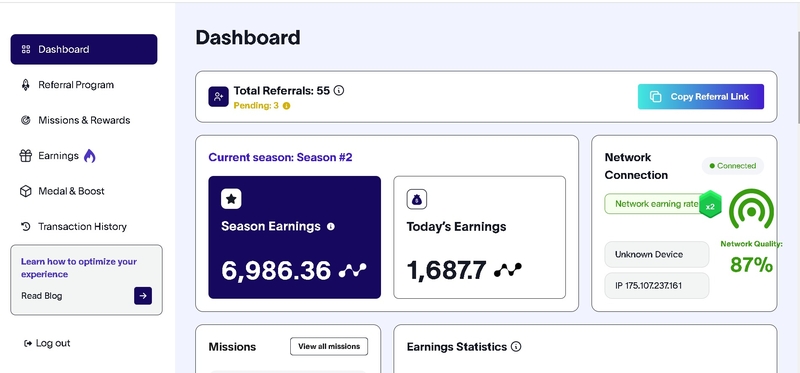
Task: Go to Missions & Rewards page
Action: (x=84, y=120)
